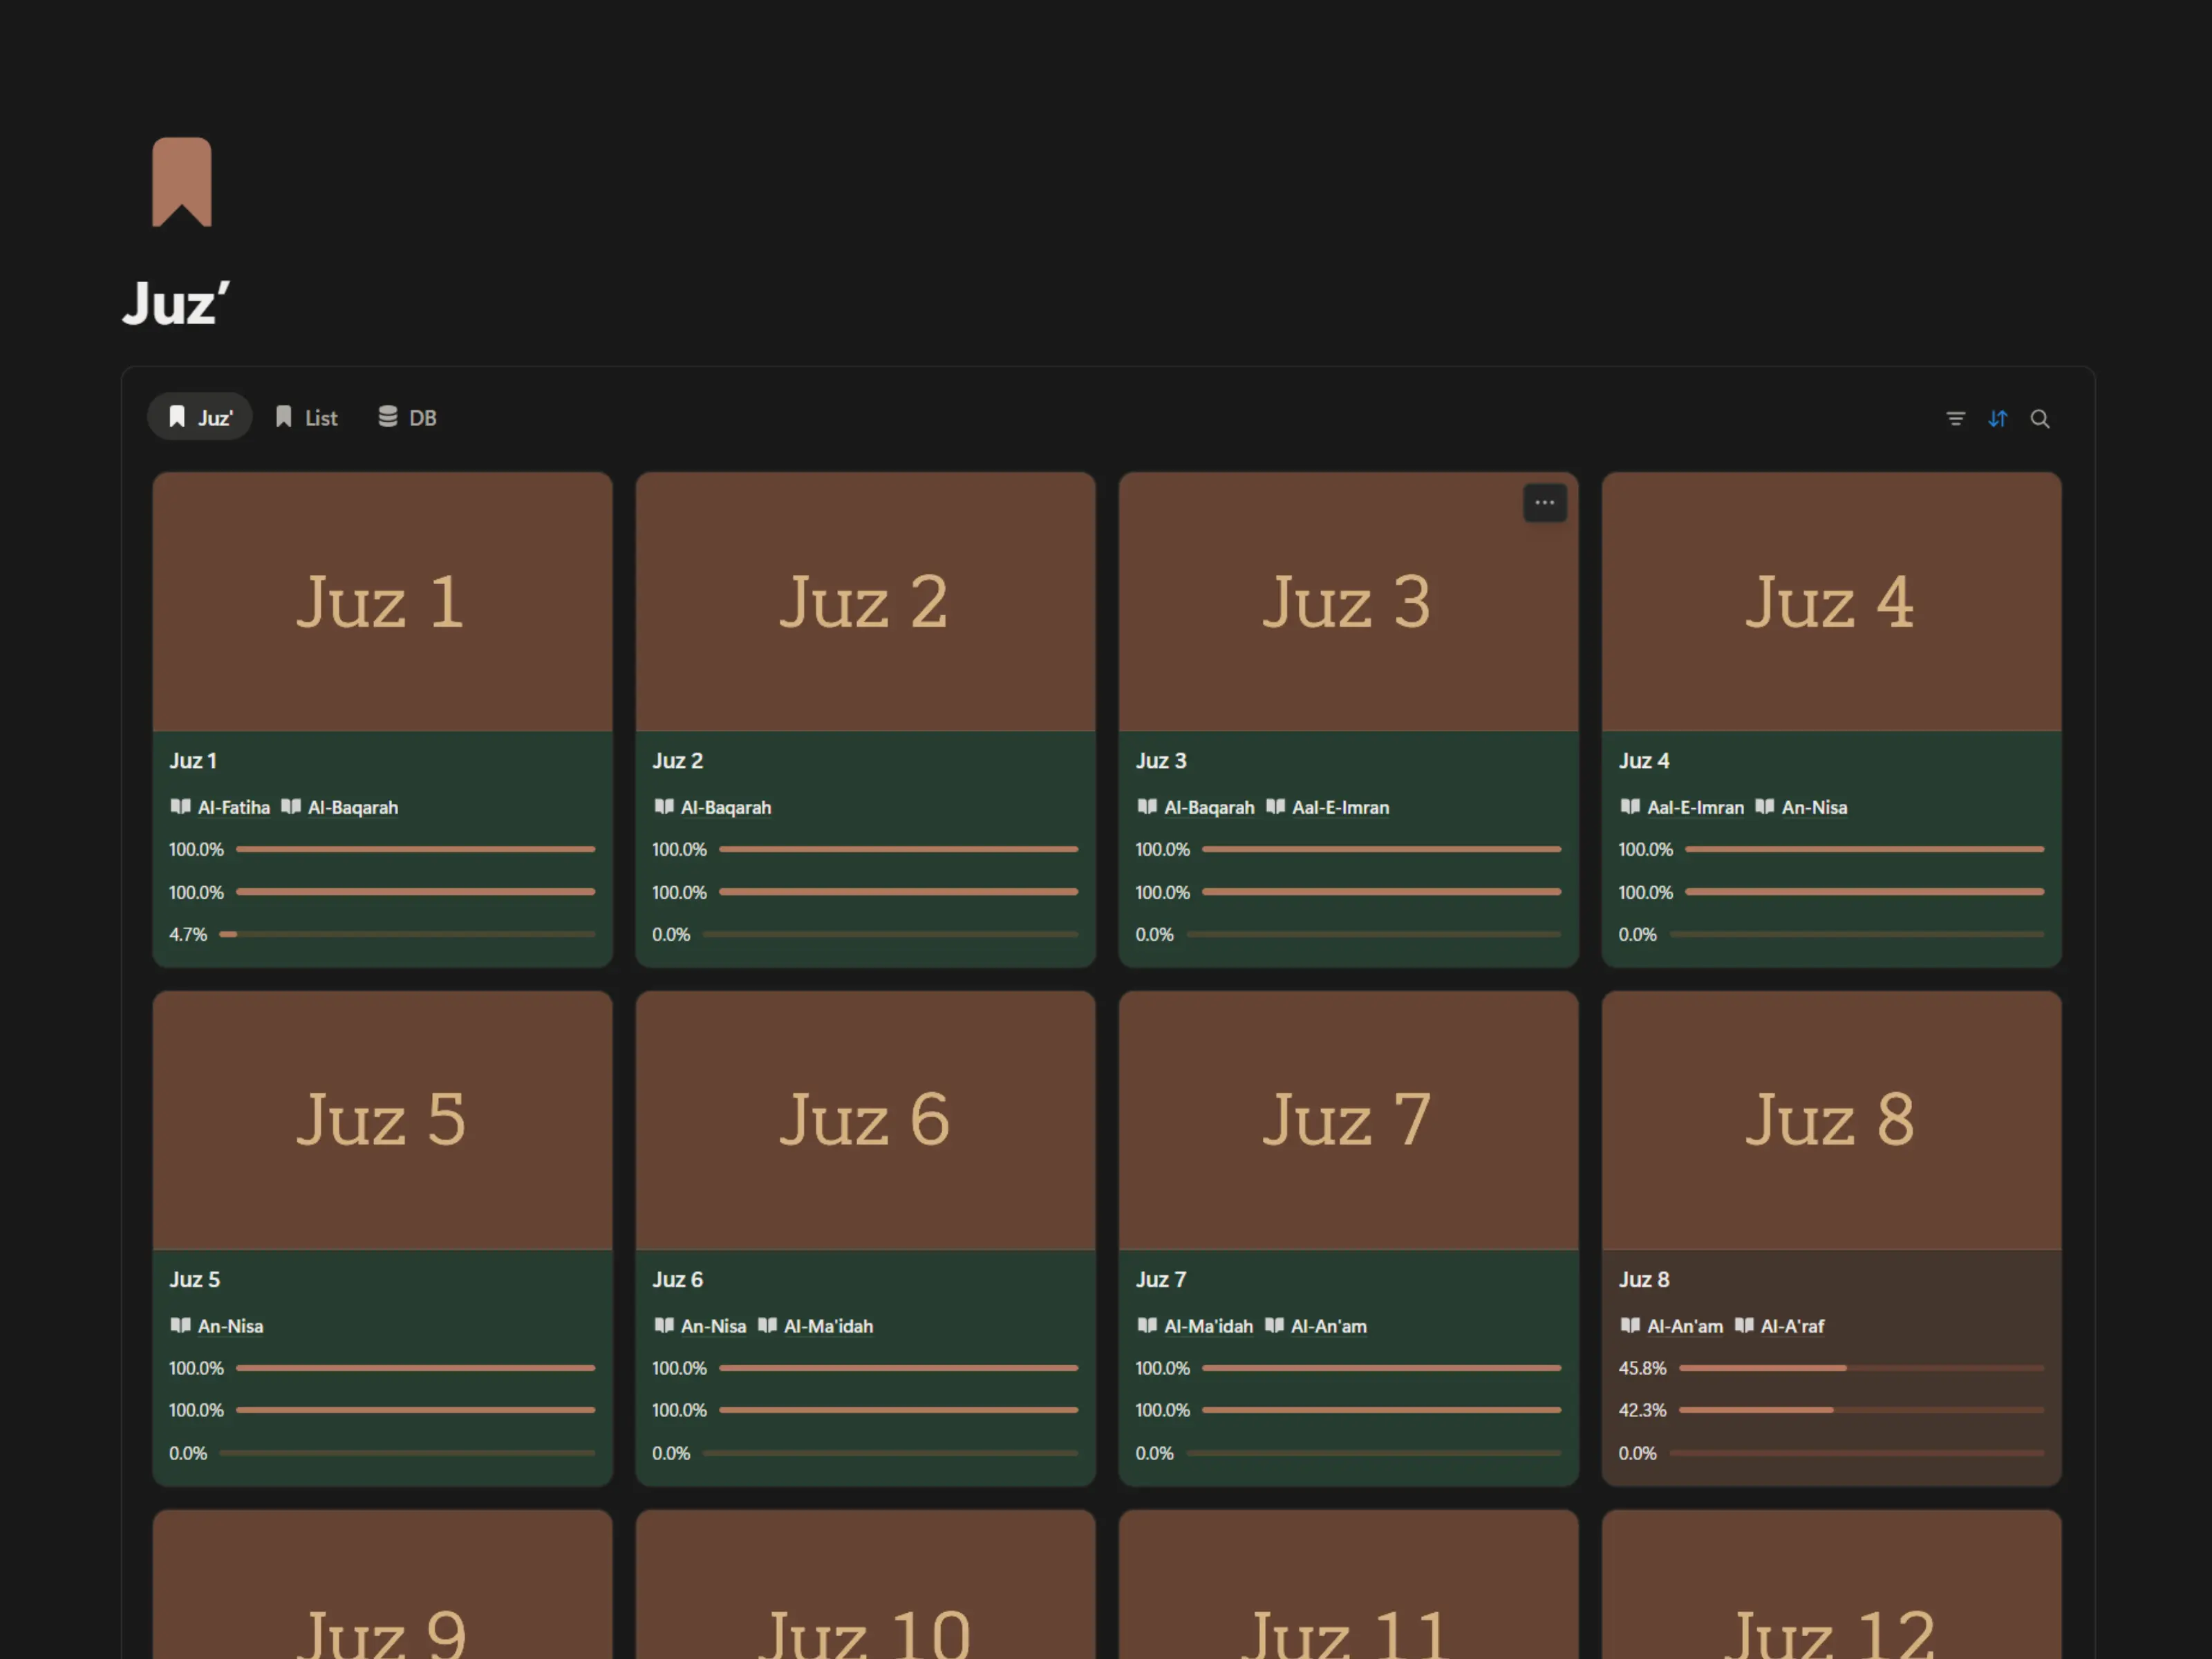Open the Juz 6 cover thumbnail
Image resolution: width=2212 pixels, height=1659 pixels.
[865, 1120]
